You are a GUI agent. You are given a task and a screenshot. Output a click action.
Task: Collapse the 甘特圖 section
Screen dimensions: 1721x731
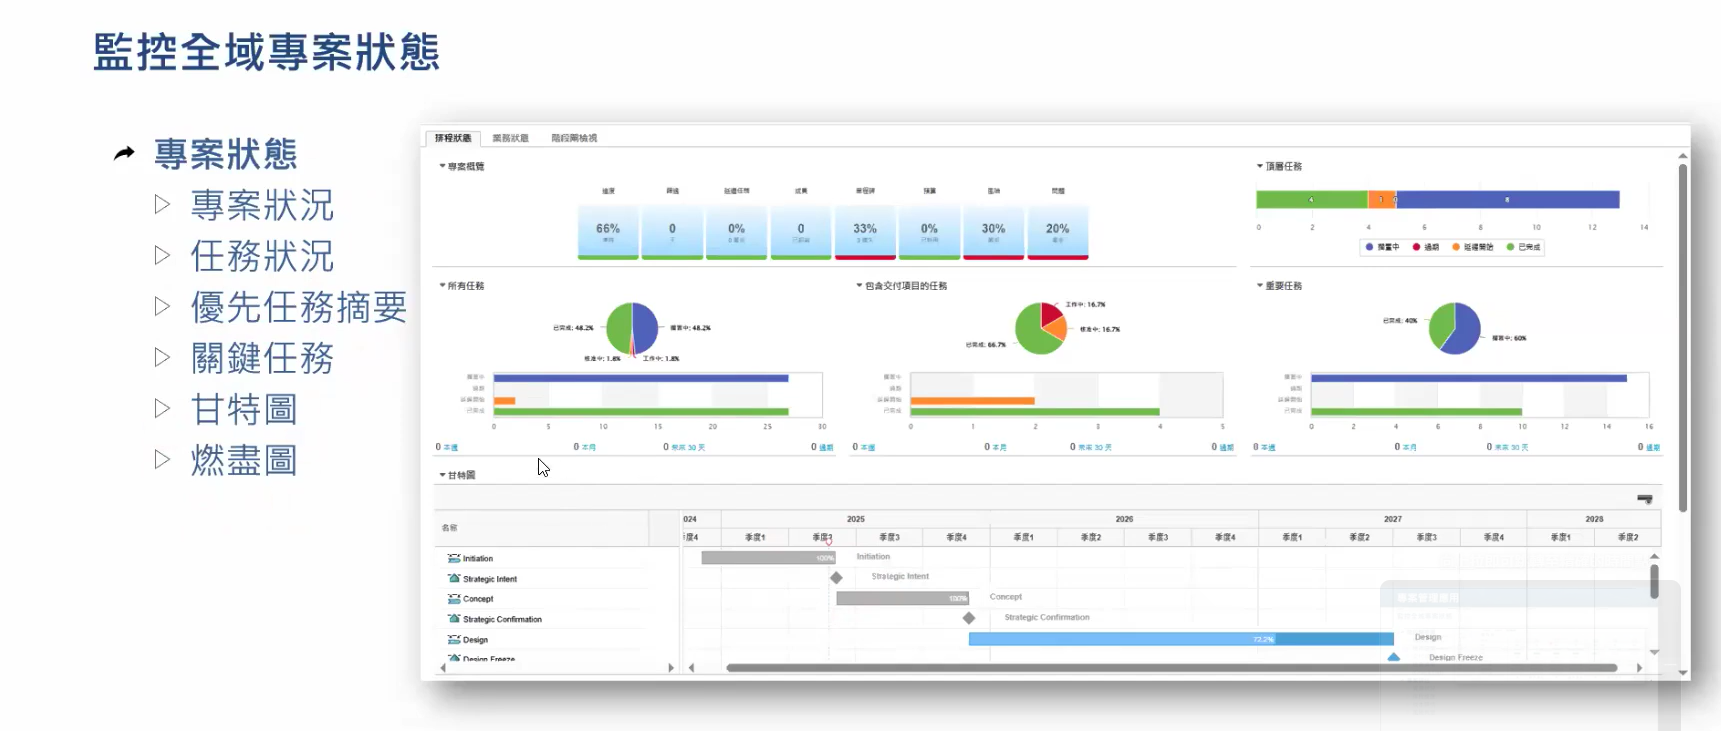pyautogui.click(x=443, y=475)
